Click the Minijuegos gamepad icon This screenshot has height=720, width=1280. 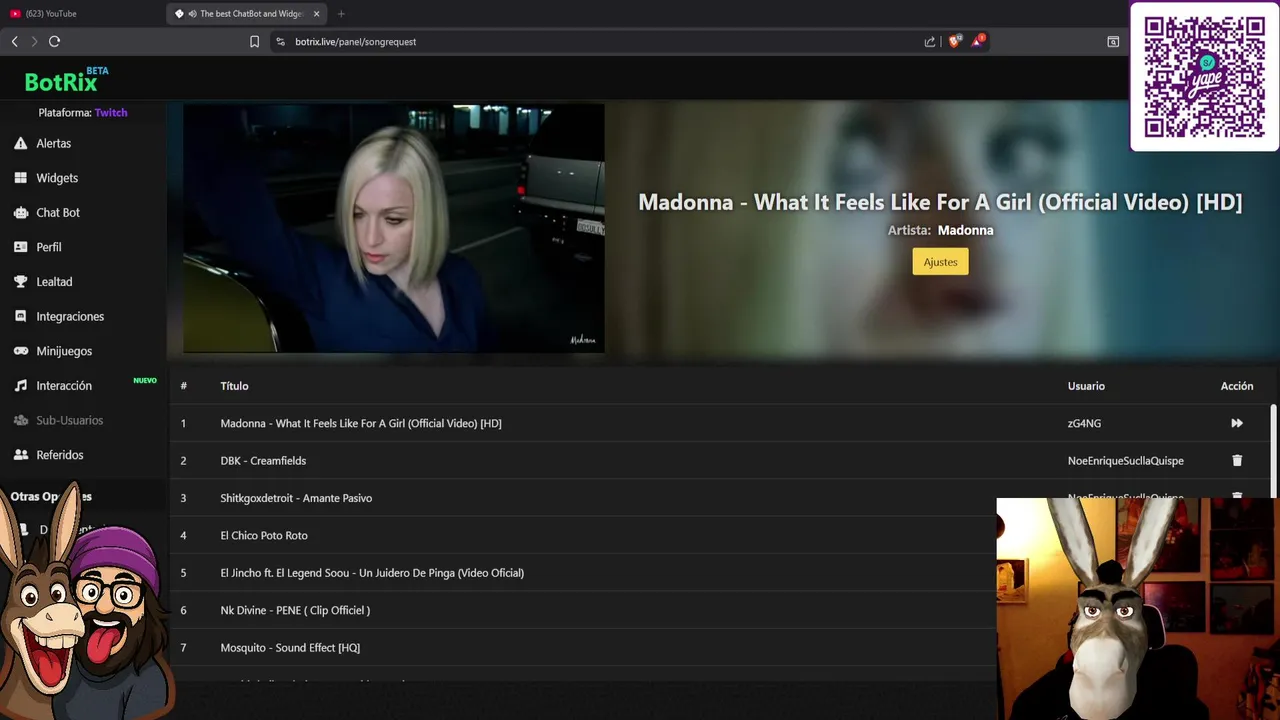[x=20, y=351]
